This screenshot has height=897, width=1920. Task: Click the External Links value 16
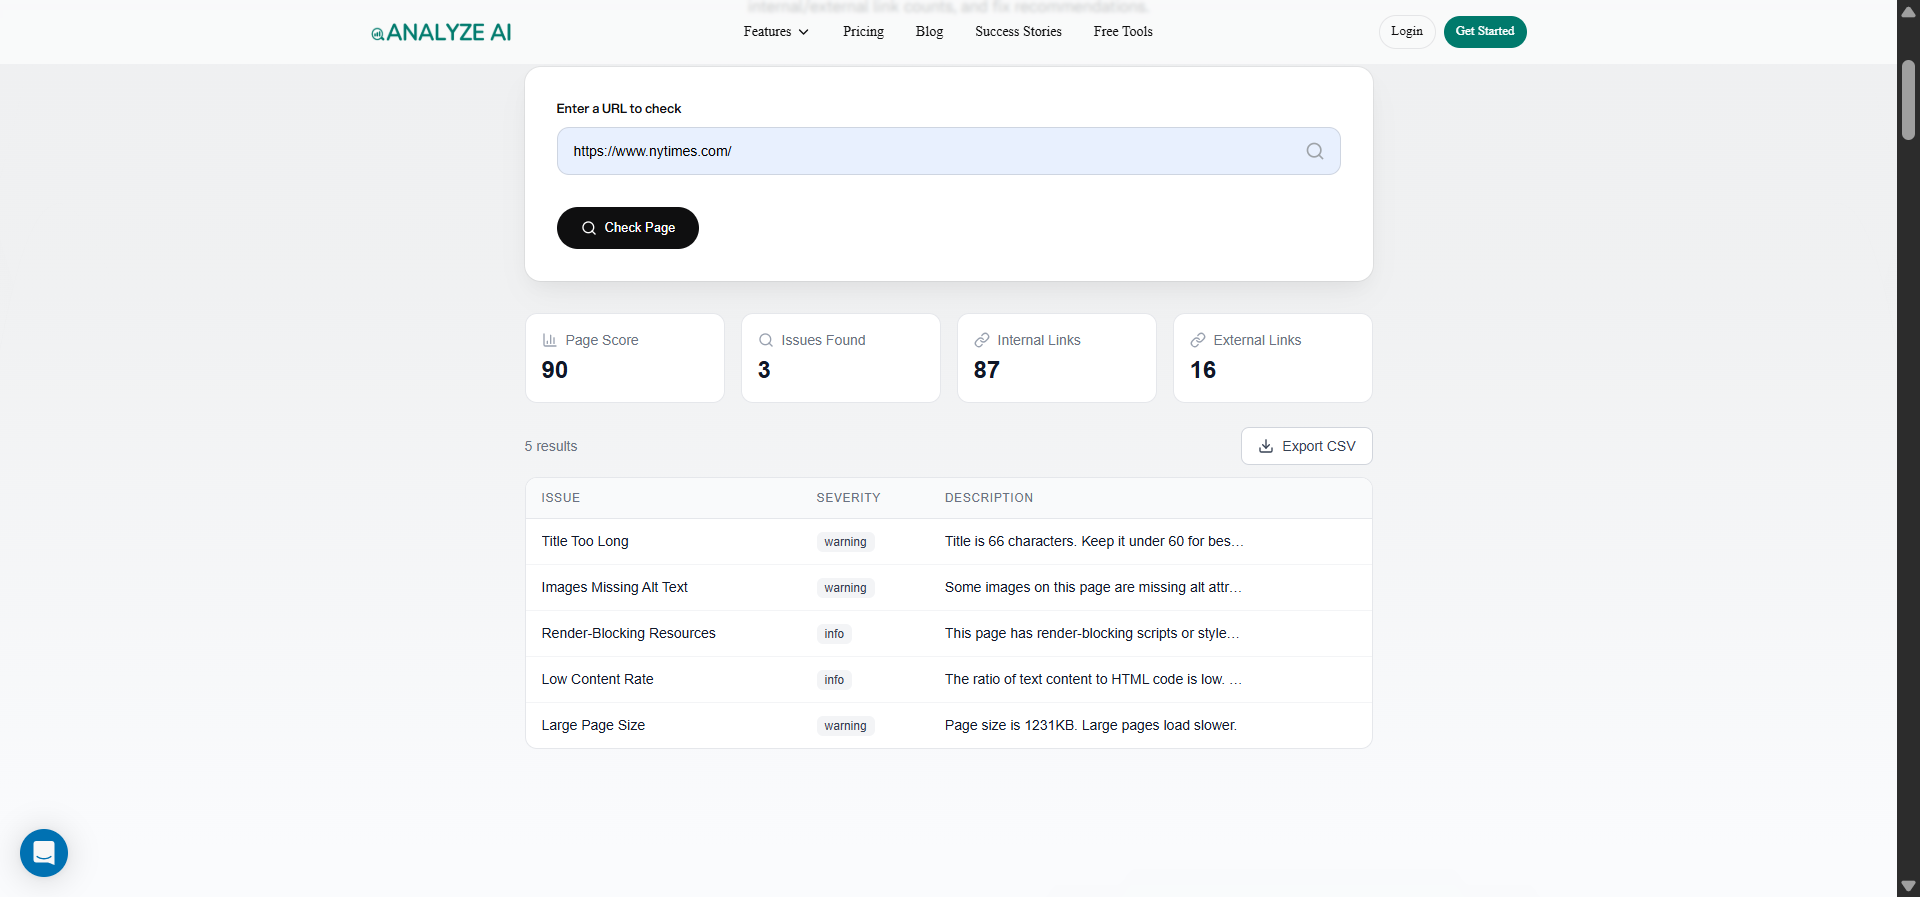pos(1203,370)
